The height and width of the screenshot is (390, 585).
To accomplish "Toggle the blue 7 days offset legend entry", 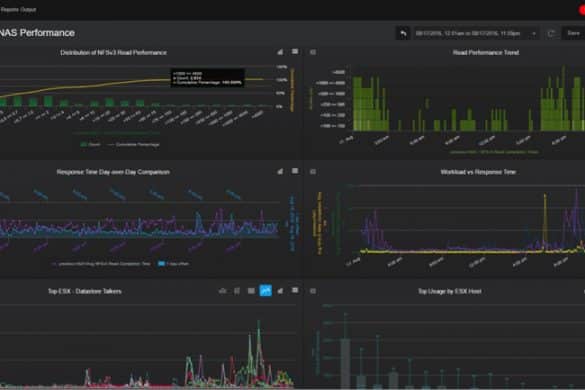I will (x=173, y=264).
